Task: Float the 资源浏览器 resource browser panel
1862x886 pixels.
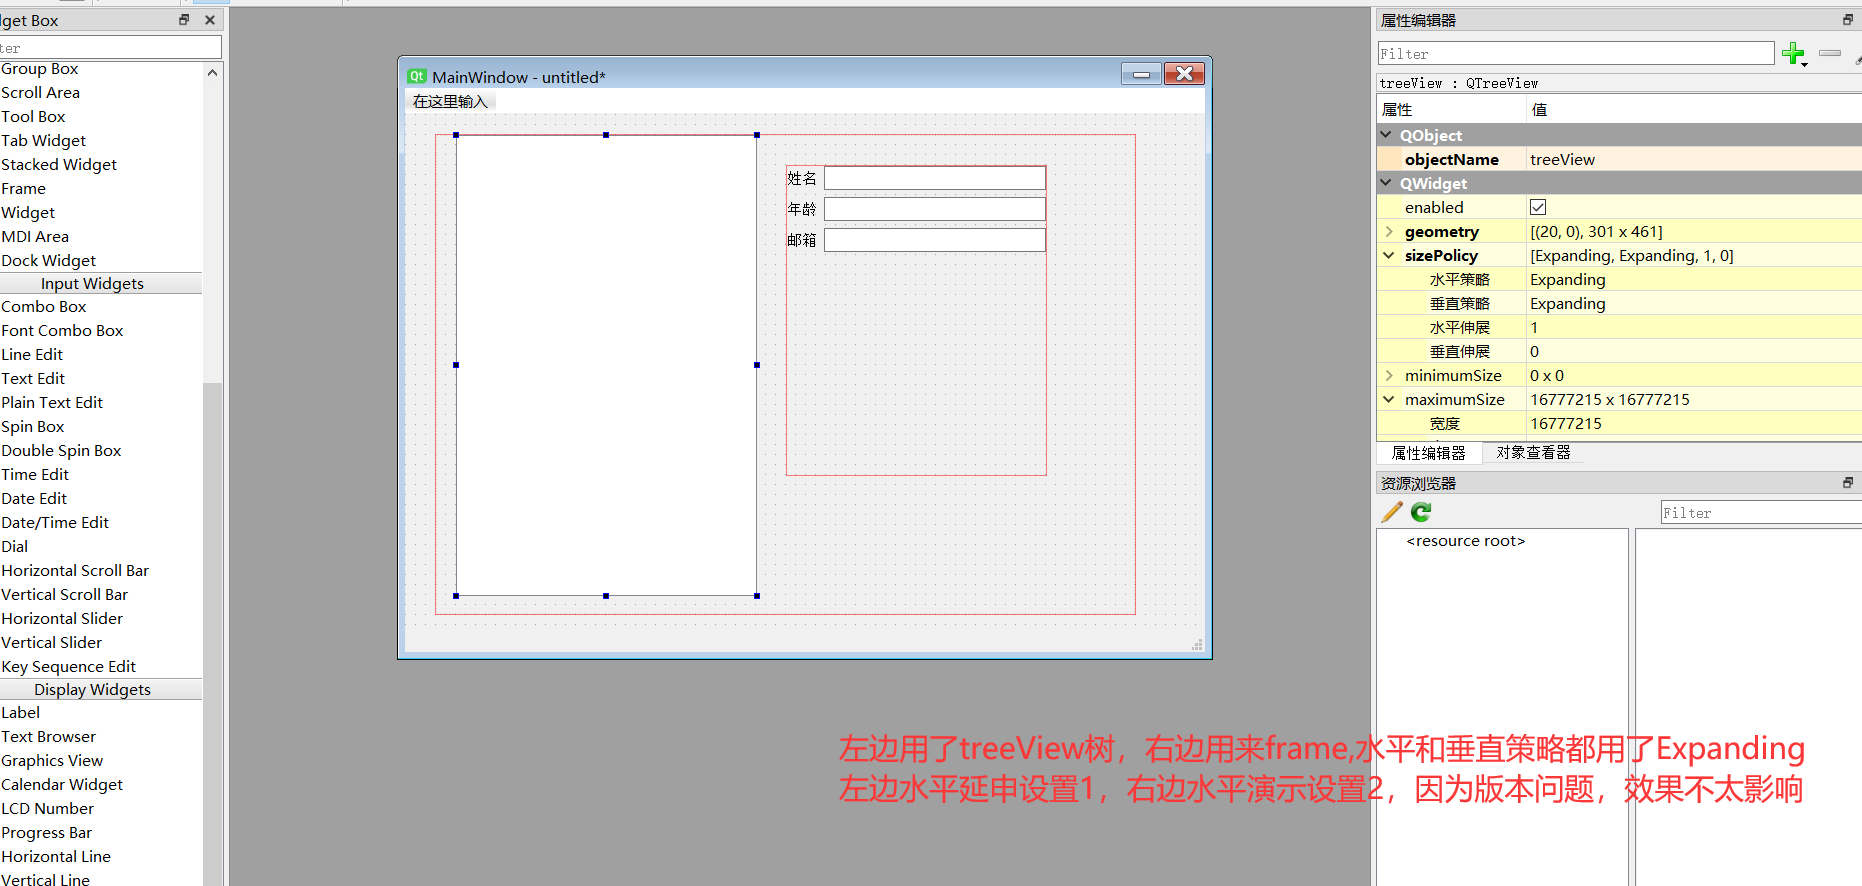Action: pyautogui.click(x=1847, y=483)
